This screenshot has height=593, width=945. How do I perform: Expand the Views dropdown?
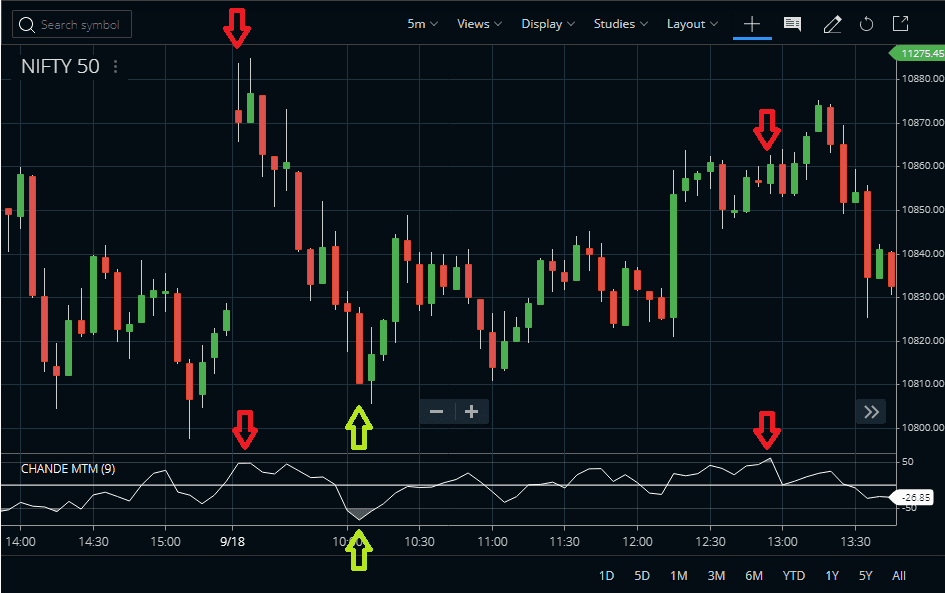coord(479,24)
